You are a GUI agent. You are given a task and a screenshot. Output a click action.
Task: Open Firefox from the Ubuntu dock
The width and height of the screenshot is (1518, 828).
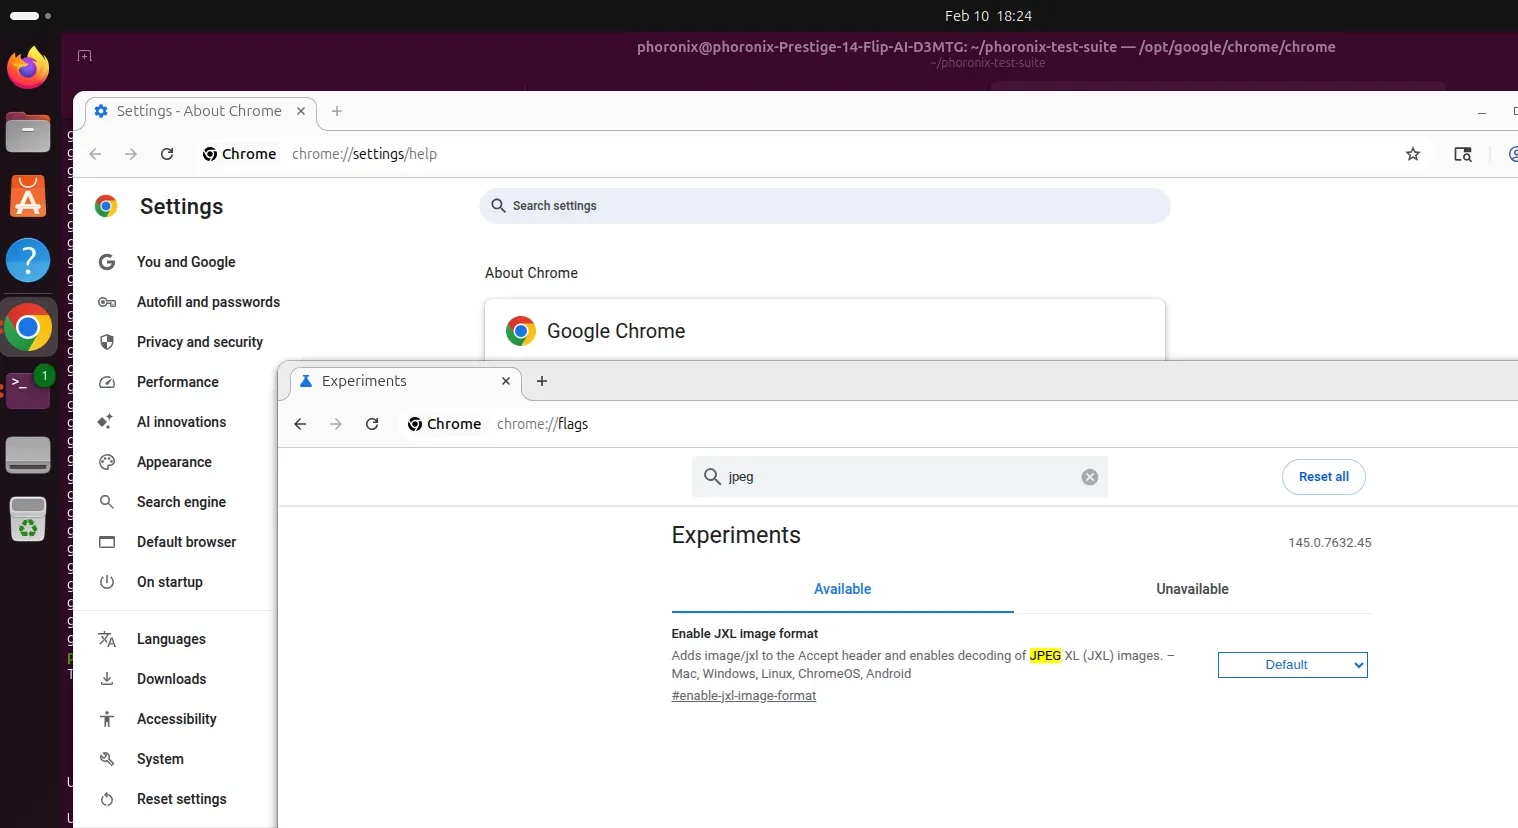click(x=28, y=69)
